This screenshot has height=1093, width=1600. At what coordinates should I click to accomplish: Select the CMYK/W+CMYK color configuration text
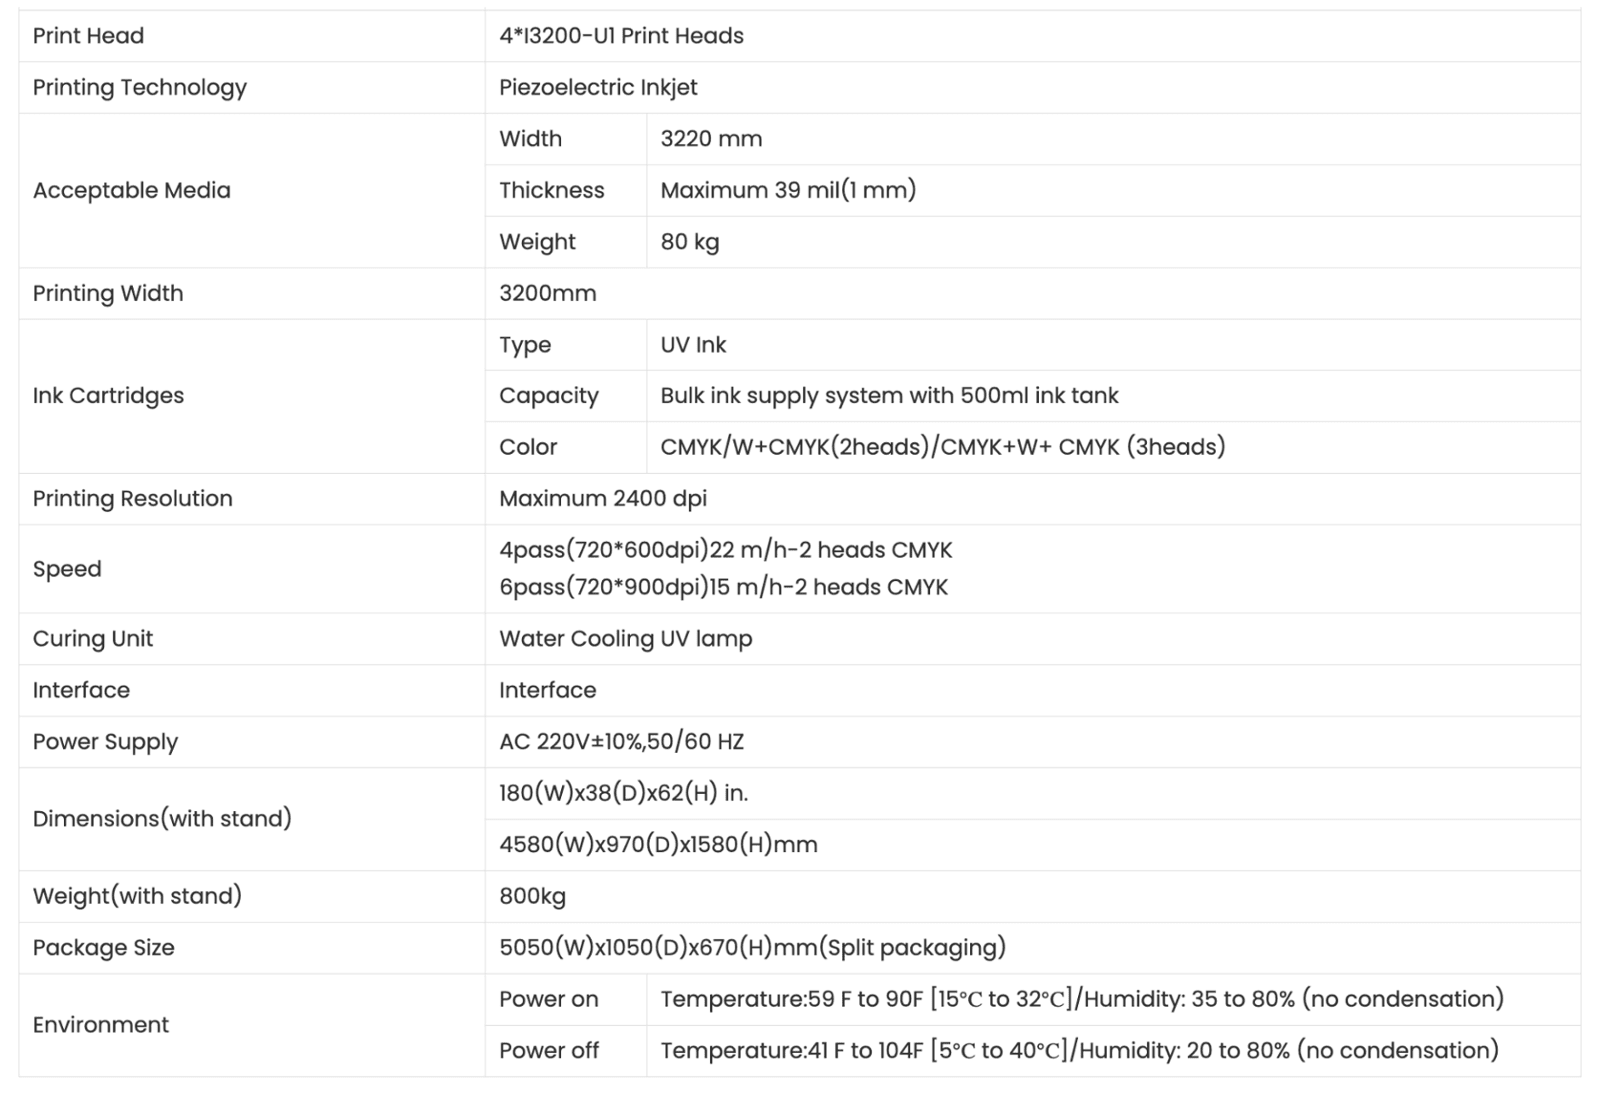(x=942, y=447)
